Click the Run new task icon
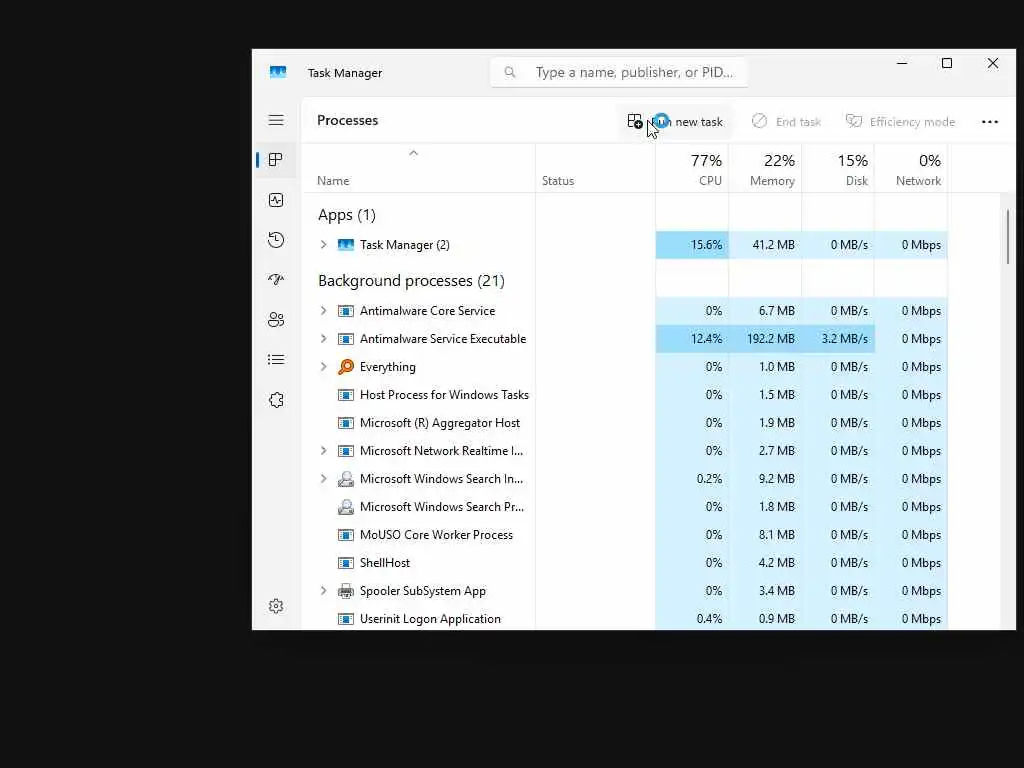 pos(635,121)
